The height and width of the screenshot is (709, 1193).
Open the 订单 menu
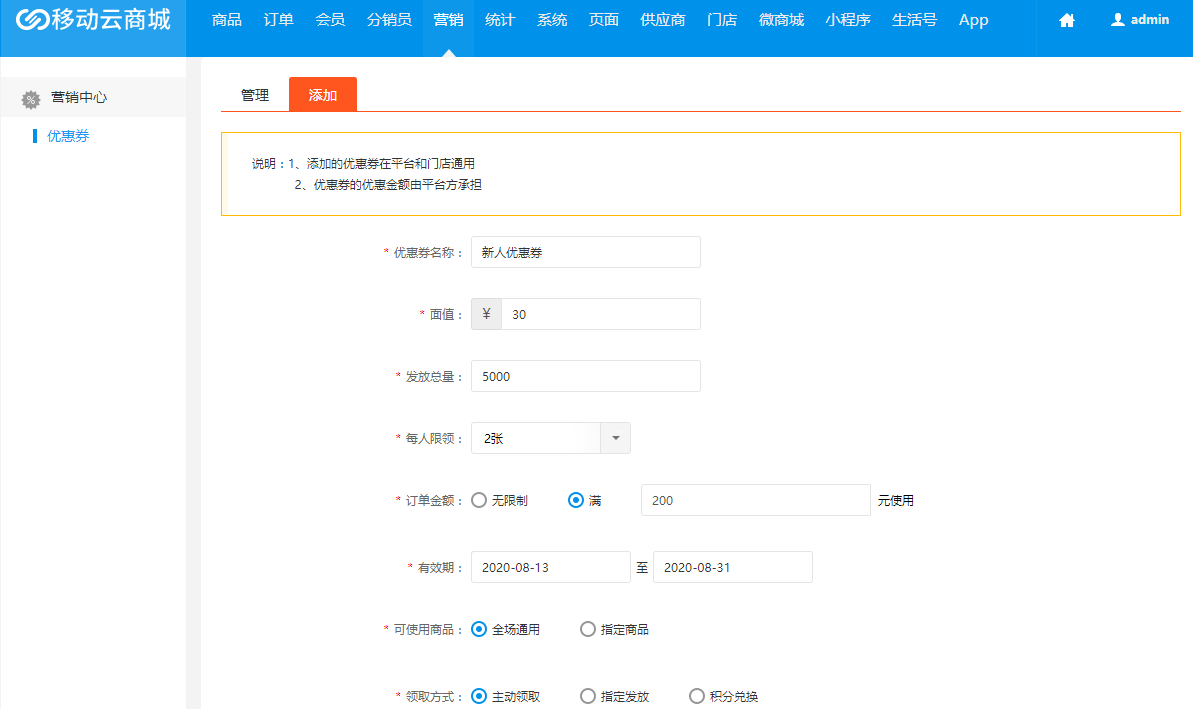[278, 19]
